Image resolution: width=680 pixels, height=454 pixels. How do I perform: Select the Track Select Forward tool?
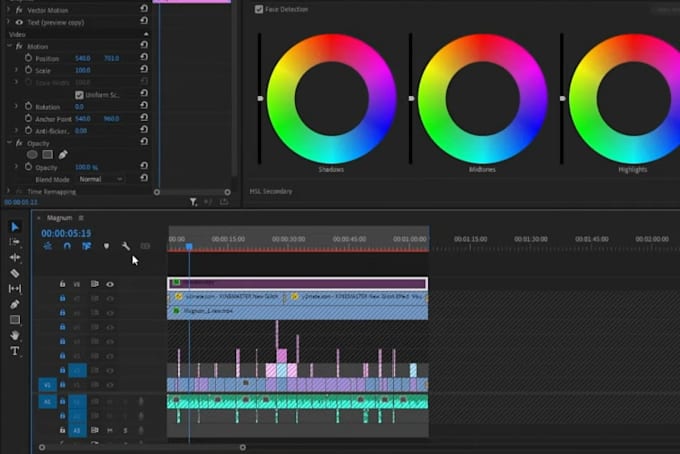(x=15, y=242)
